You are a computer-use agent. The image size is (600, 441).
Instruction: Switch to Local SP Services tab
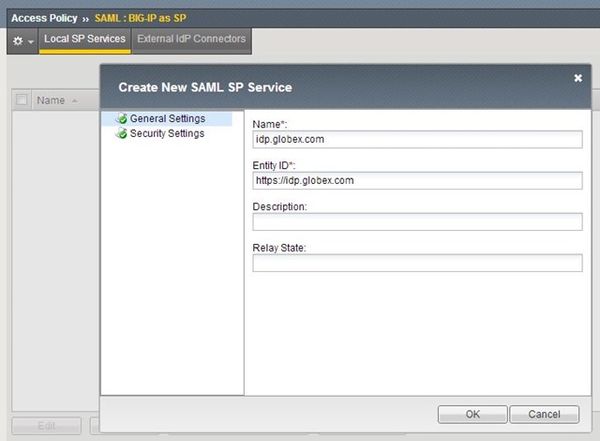coord(85,39)
